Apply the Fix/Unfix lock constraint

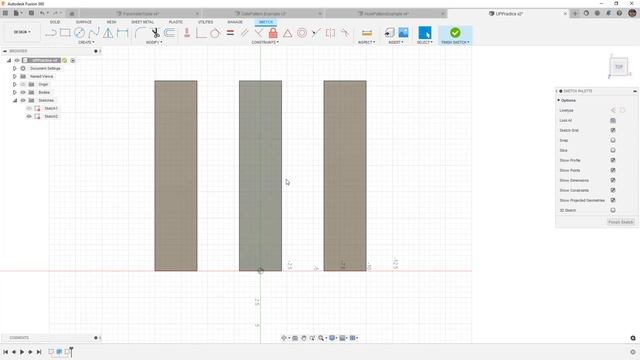point(273,33)
